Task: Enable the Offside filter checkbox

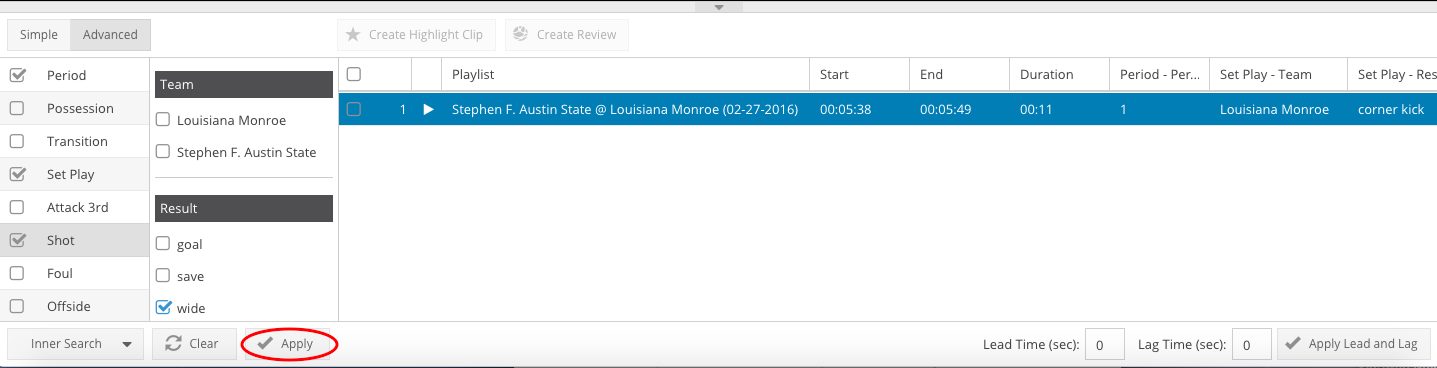Action: pos(17,306)
